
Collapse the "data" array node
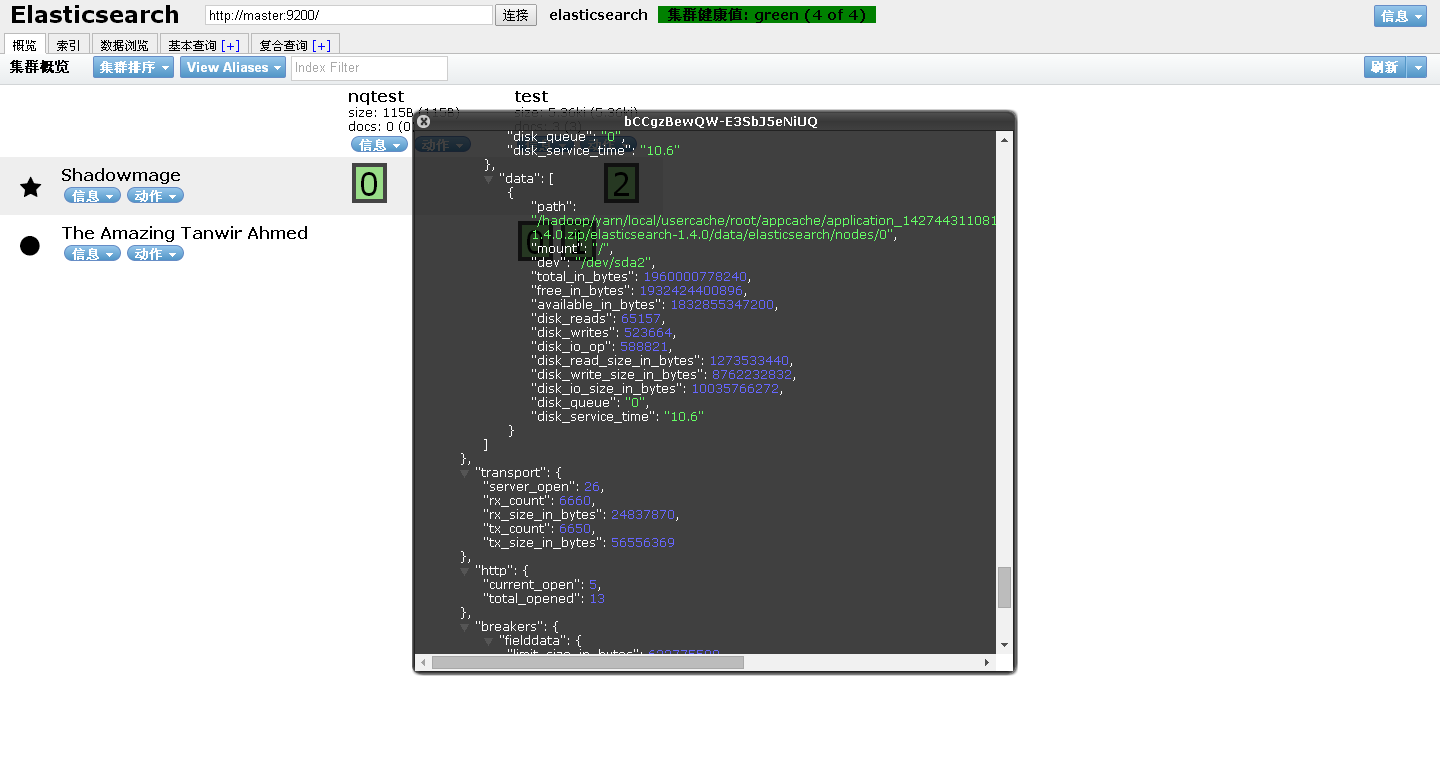coord(489,179)
